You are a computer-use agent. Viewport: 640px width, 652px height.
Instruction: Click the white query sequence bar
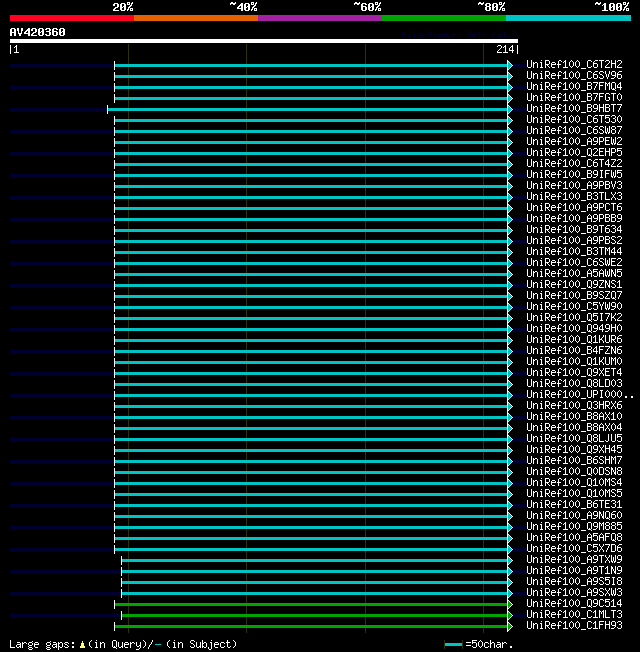click(x=264, y=41)
